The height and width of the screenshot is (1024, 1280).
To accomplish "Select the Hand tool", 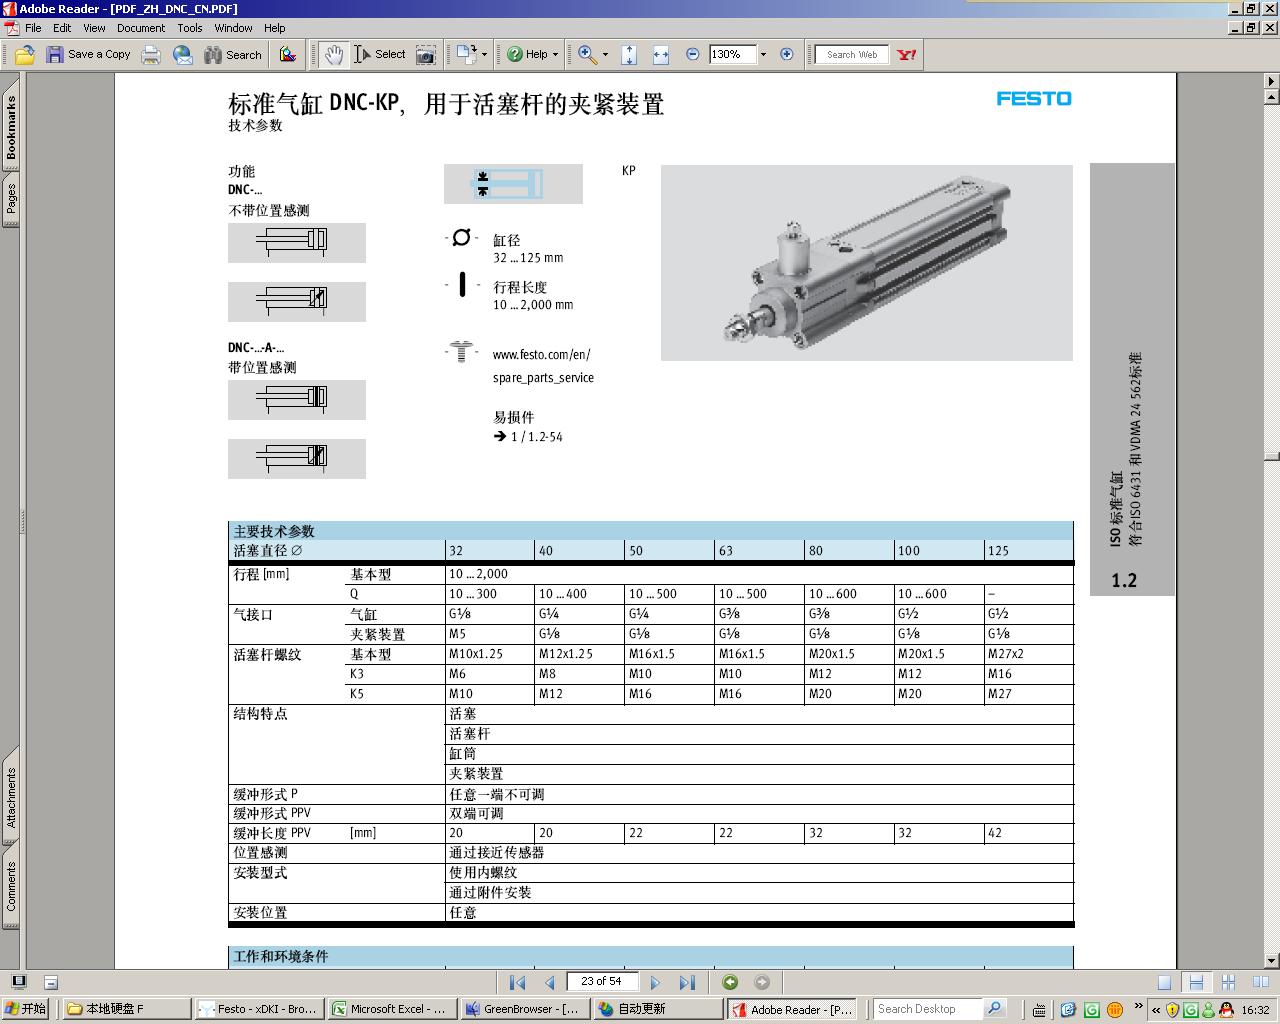I will (334, 55).
